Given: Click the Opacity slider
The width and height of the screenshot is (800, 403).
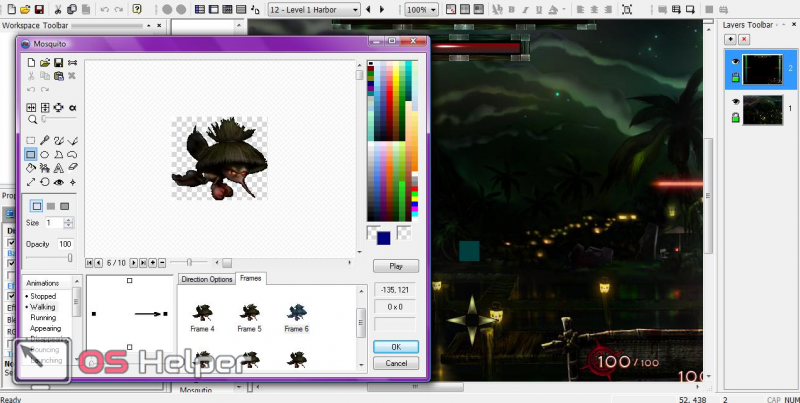Looking at the screenshot, I should 49,258.
